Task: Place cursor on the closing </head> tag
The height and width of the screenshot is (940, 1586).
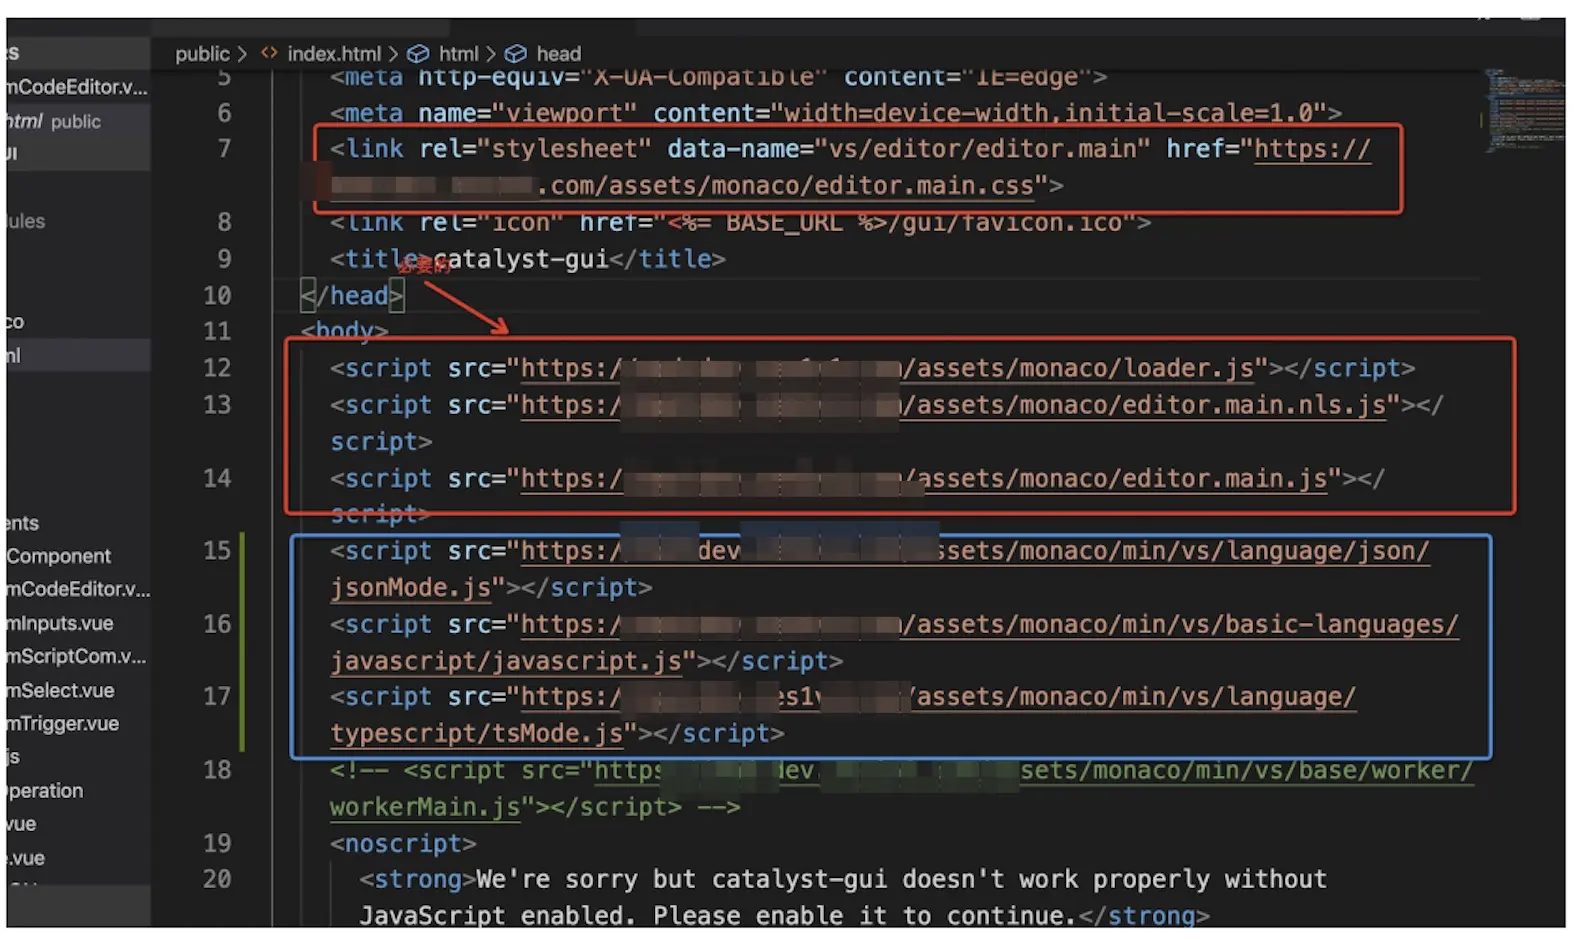Action: 353,295
